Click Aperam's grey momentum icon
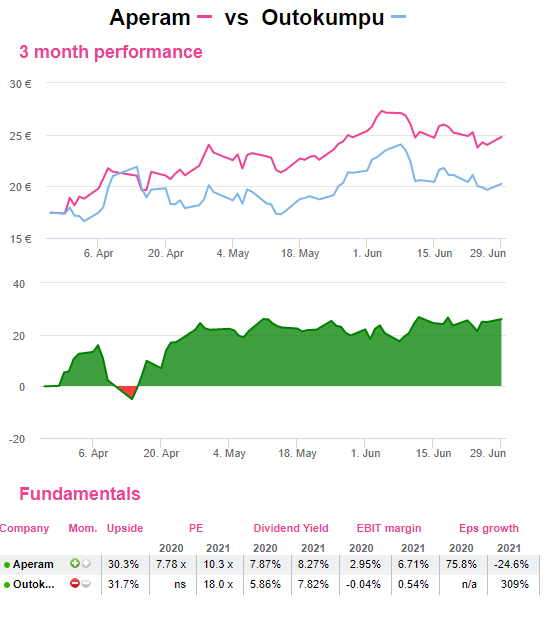 (86, 563)
